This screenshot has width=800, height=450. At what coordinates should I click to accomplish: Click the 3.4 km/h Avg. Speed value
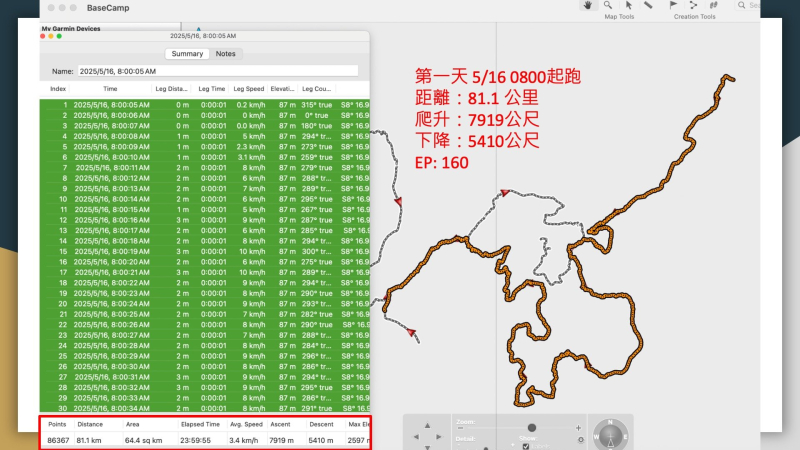click(x=244, y=440)
